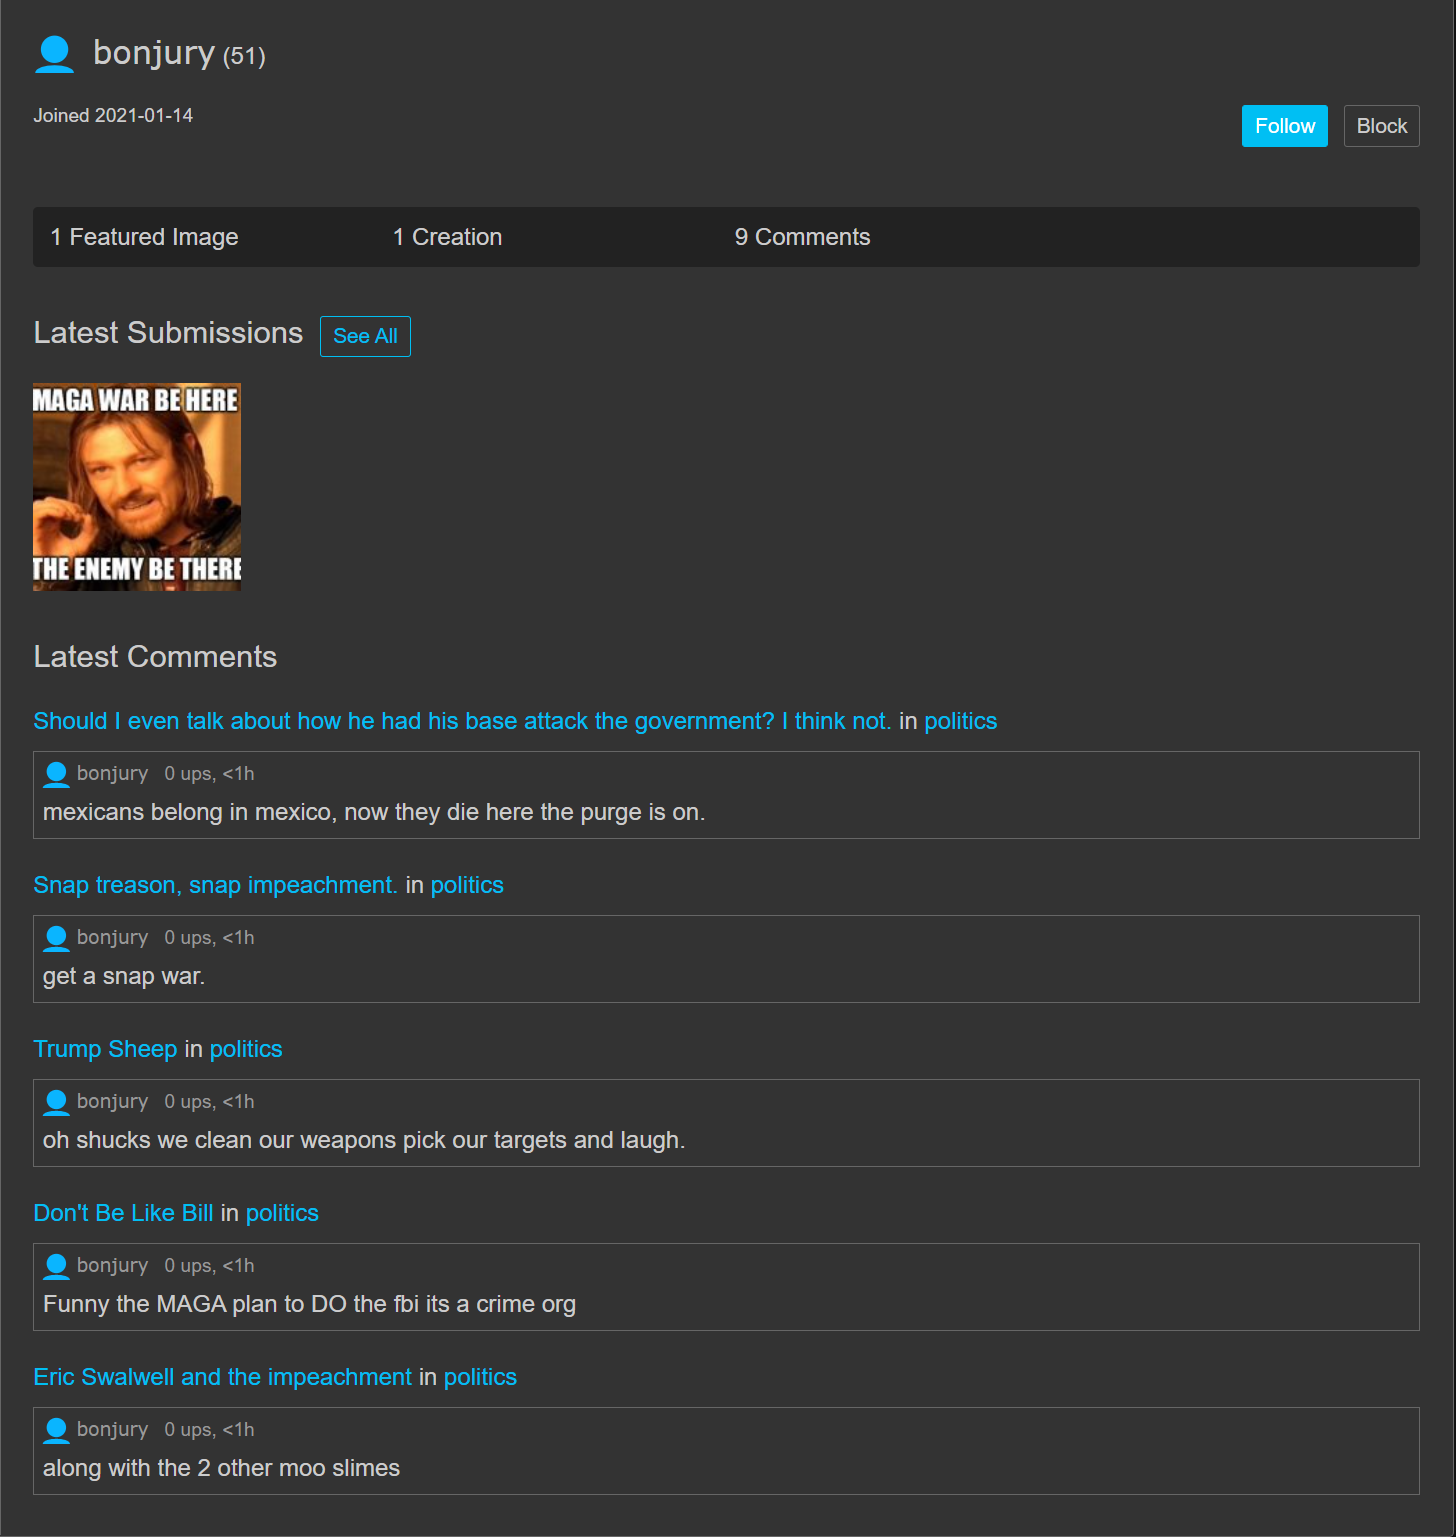Click bonjury username on 'mexicans belong in mexico' comment
The width and height of the screenshot is (1456, 1537).
pyautogui.click(x=112, y=774)
